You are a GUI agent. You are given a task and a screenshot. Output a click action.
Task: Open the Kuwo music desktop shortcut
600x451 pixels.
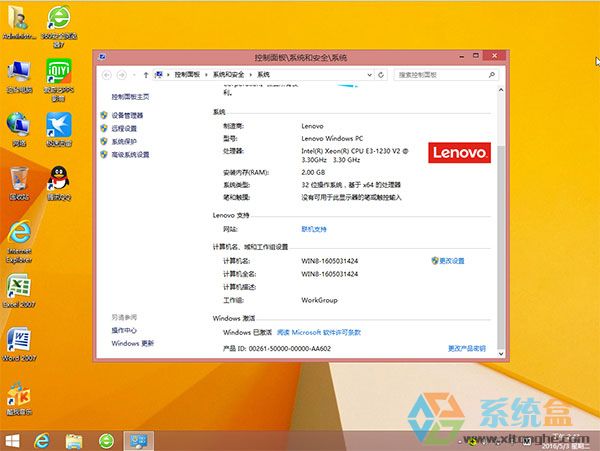[19, 398]
